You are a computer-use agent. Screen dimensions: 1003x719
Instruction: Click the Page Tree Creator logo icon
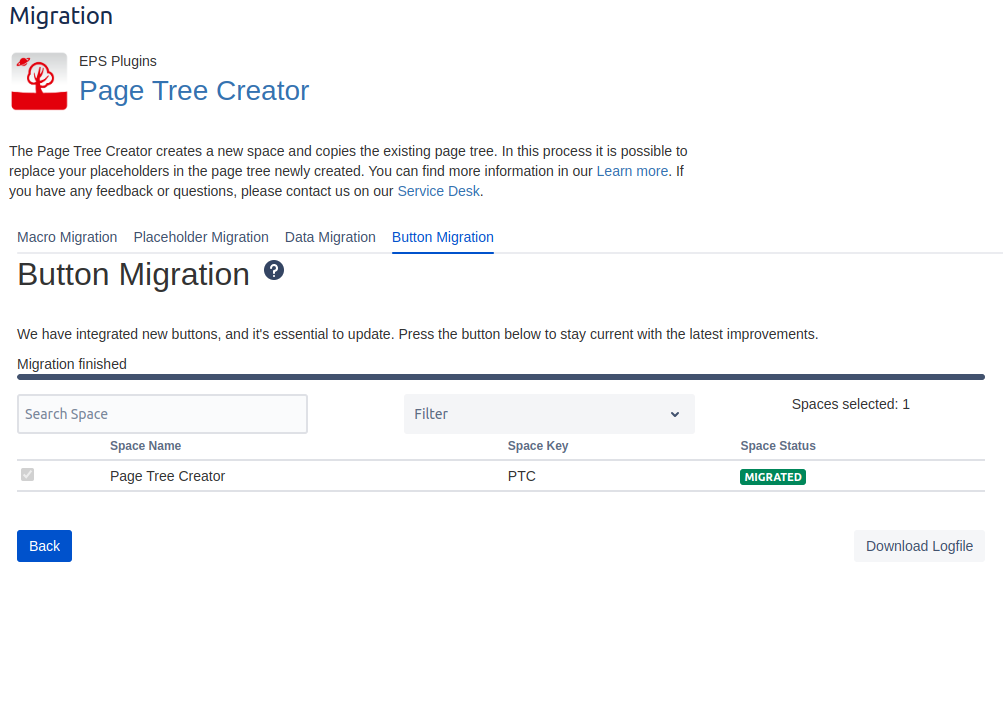39,81
